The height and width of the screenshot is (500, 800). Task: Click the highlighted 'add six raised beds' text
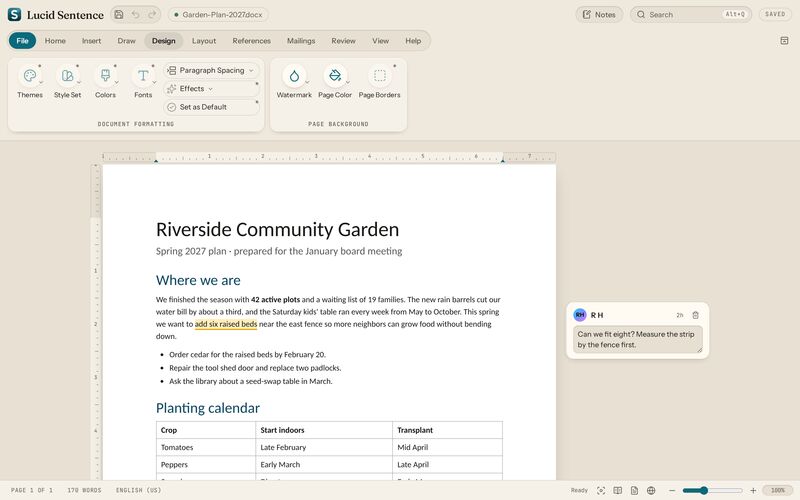click(226, 324)
